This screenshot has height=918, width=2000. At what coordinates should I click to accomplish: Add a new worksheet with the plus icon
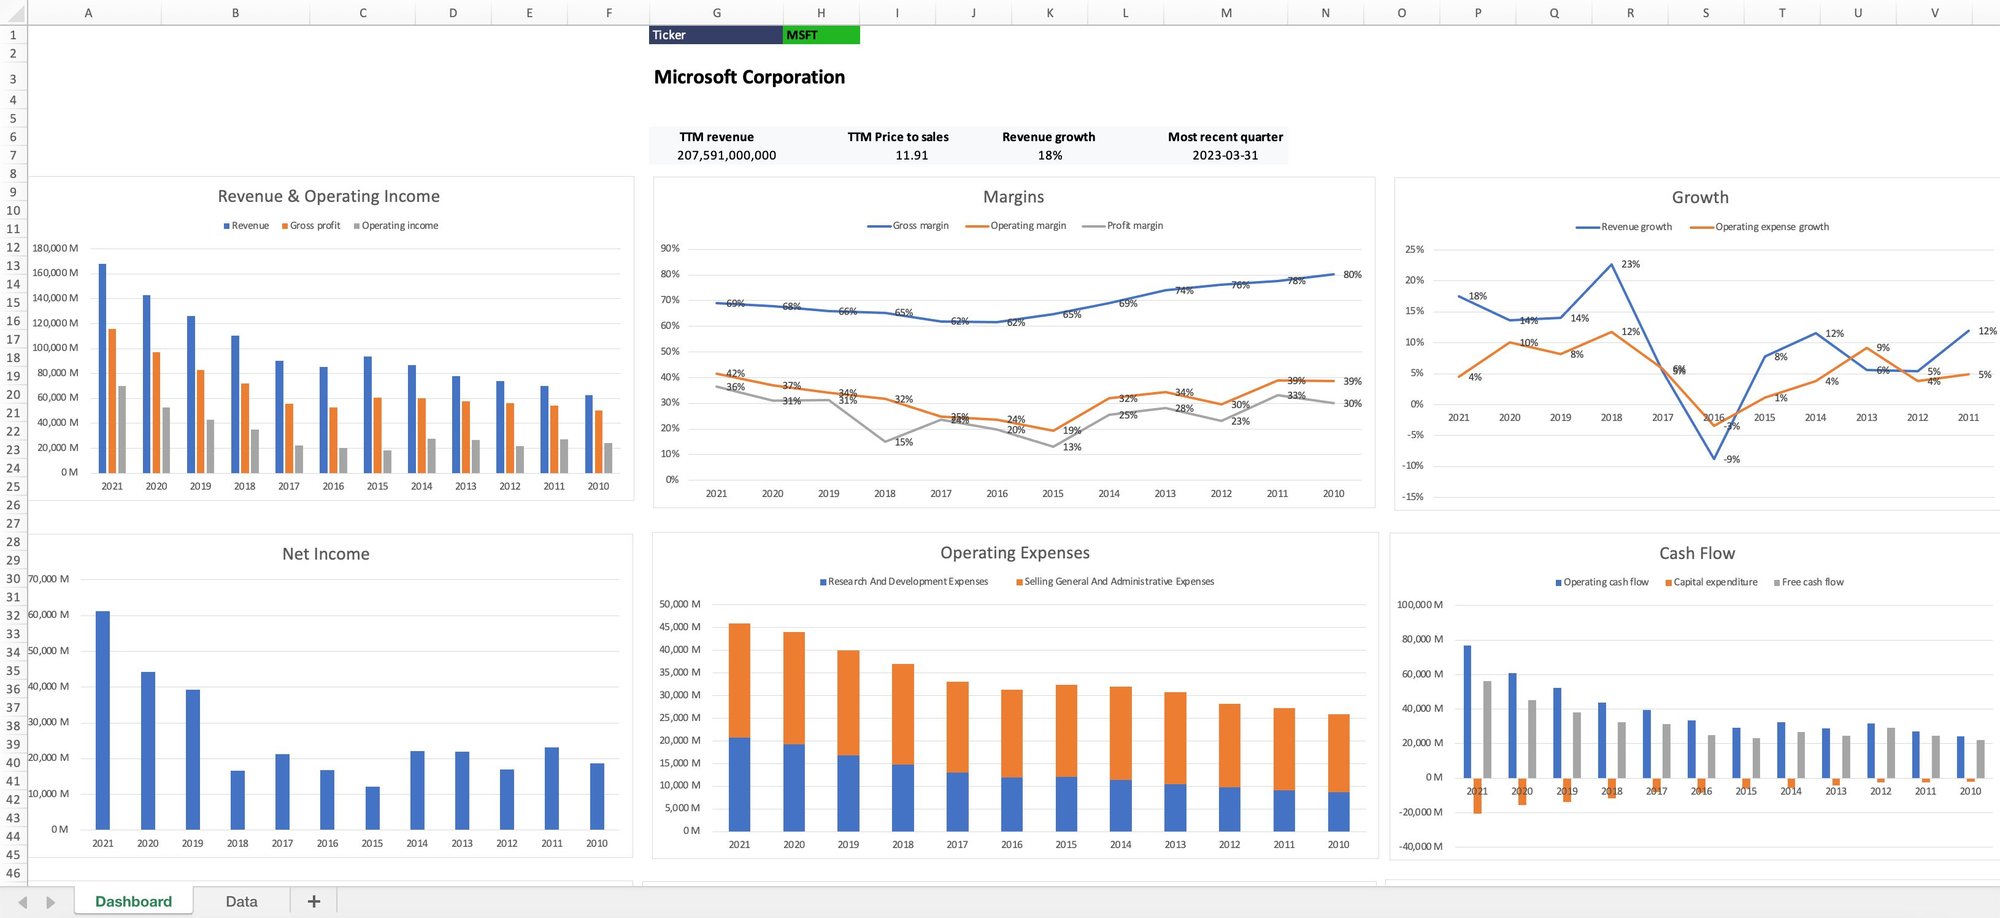[x=313, y=901]
